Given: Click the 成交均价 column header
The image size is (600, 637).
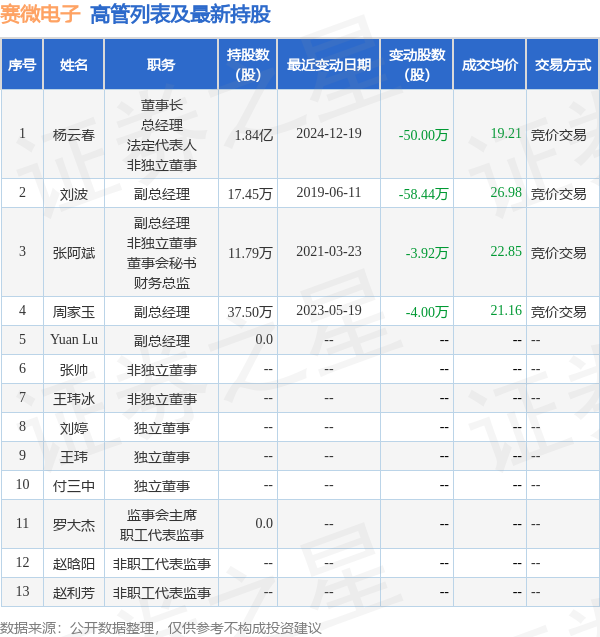Looking at the screenshot, I should [490, 65].
